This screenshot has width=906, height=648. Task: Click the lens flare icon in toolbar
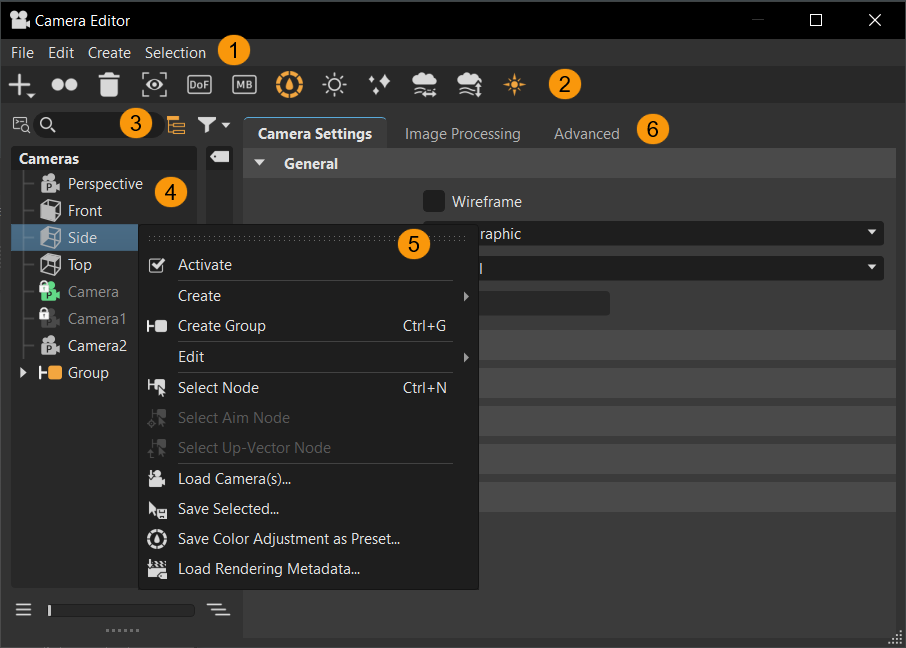pyautogui.click(x=514, y=85)
